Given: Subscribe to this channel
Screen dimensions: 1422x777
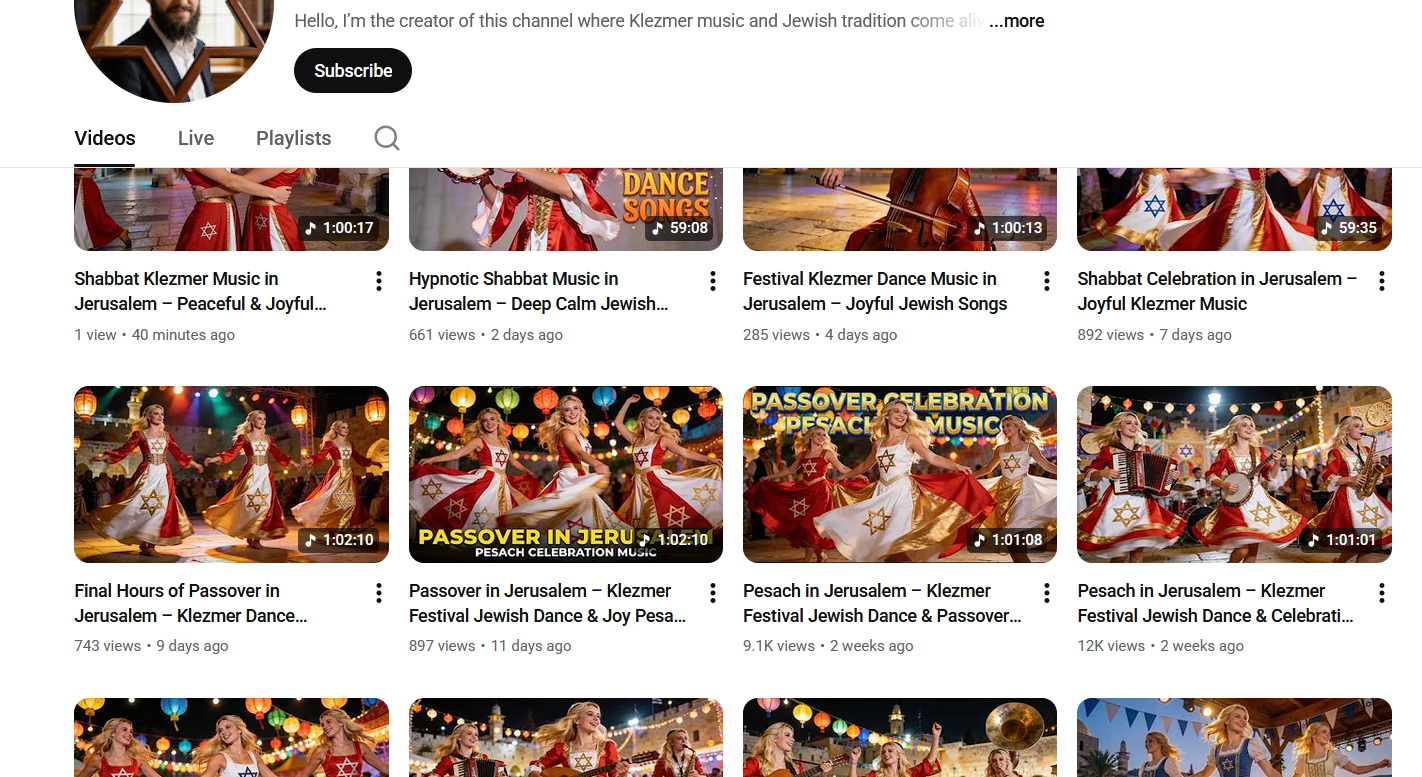Looking at the screenshot, I should pos(353,71).
